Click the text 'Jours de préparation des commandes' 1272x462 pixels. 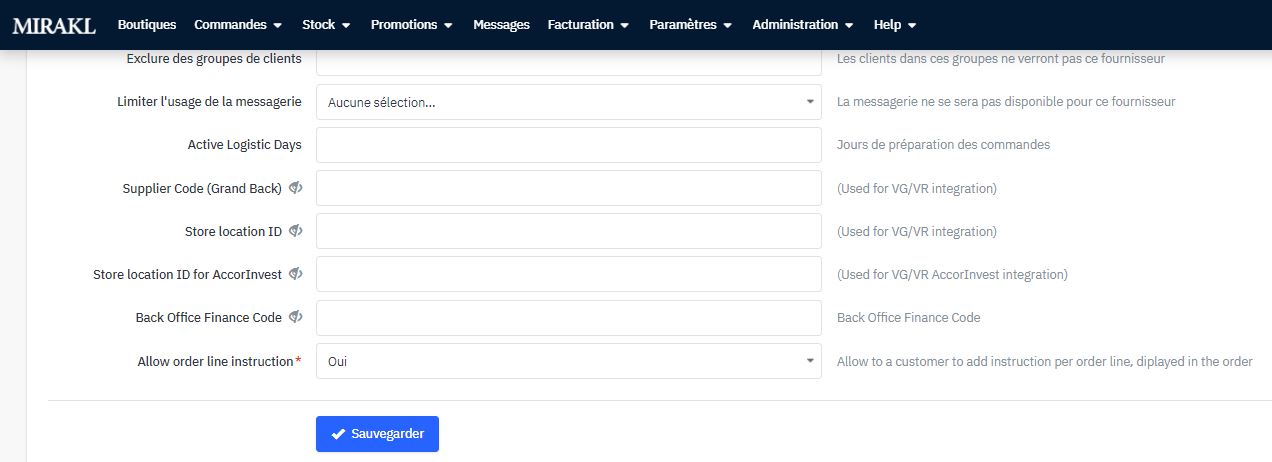point(943,145)
